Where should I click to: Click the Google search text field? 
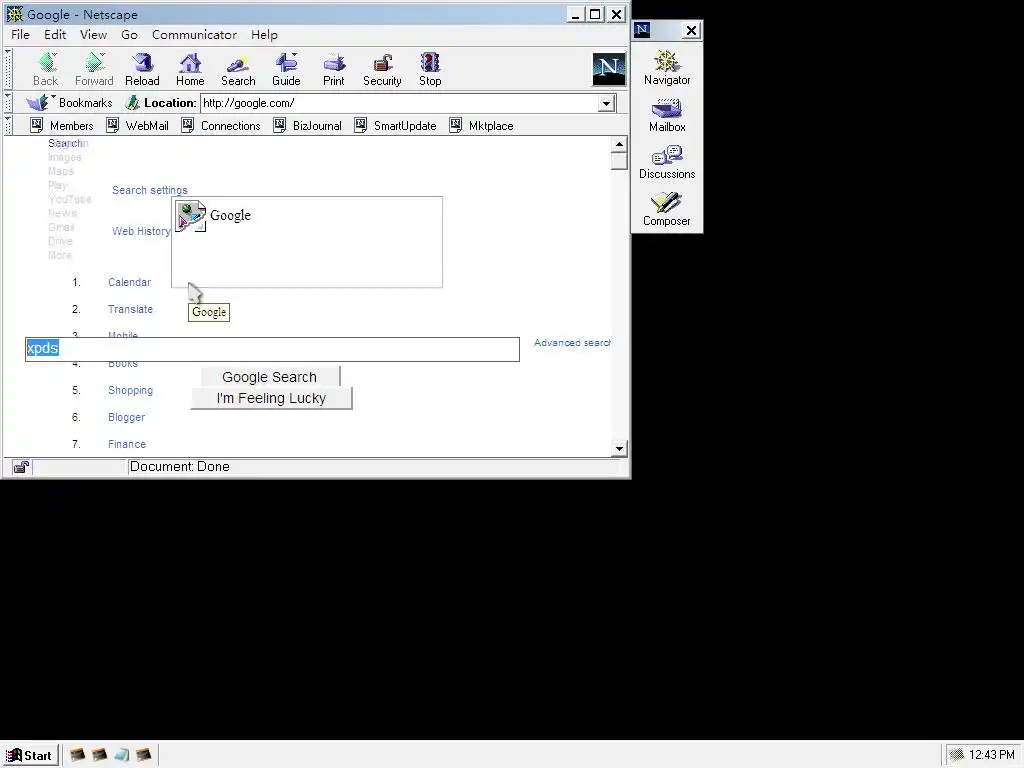[x=272, y=349]
